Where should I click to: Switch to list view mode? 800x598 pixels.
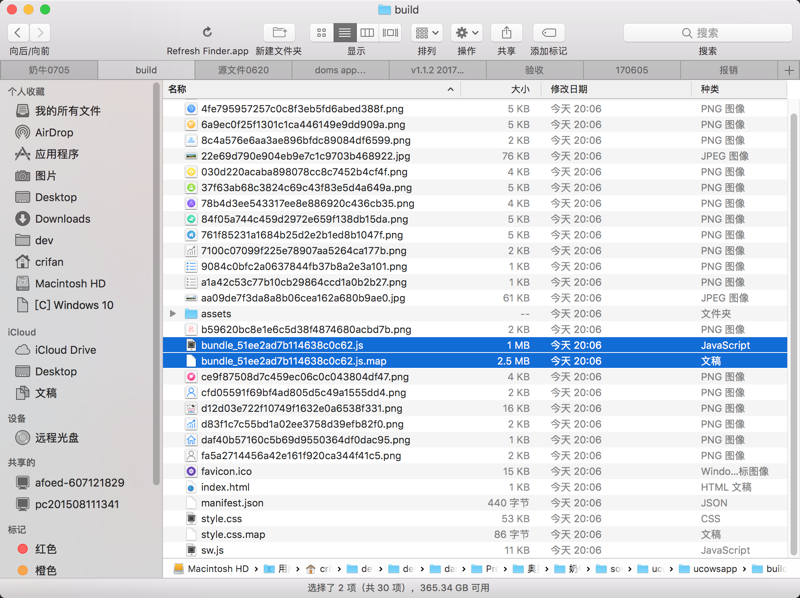344,33
